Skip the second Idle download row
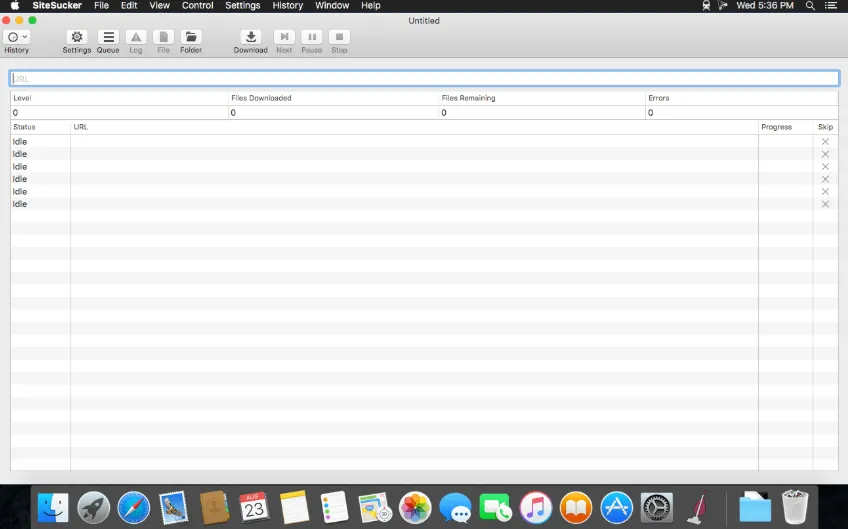The image size is (848, 529). 825,154
